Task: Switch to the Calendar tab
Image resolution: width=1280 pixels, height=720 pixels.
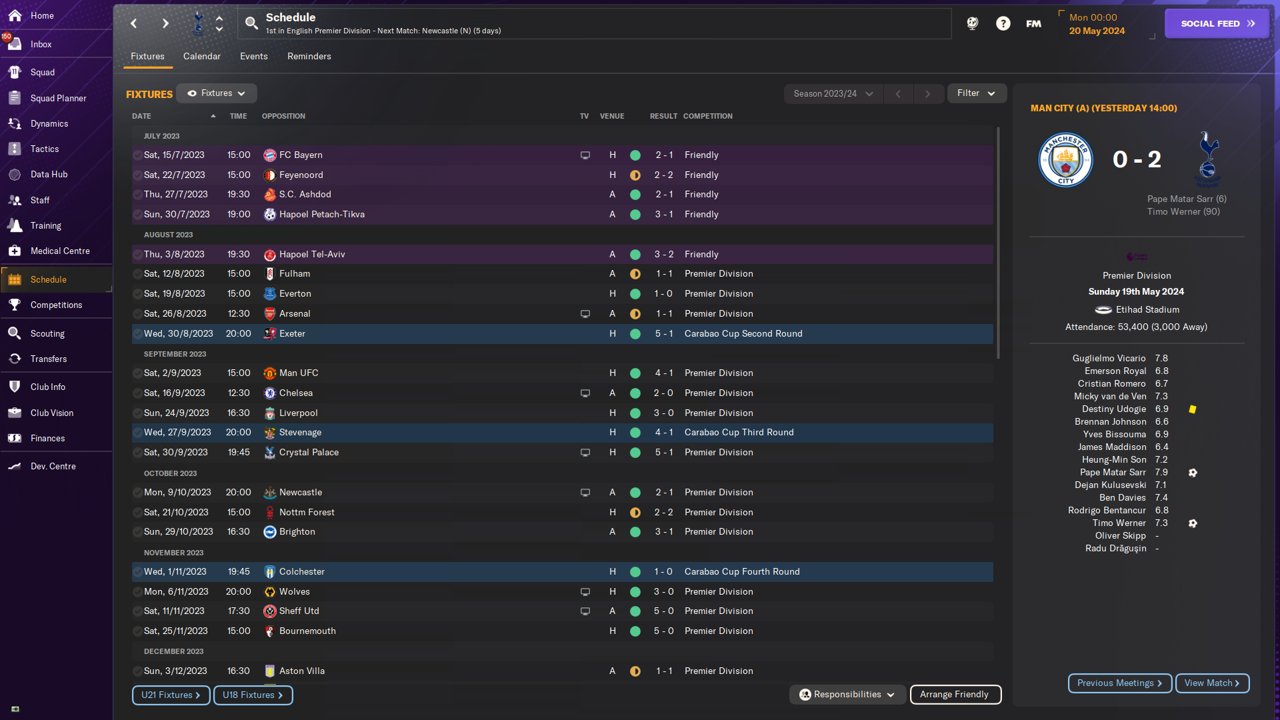Action: 201,56
